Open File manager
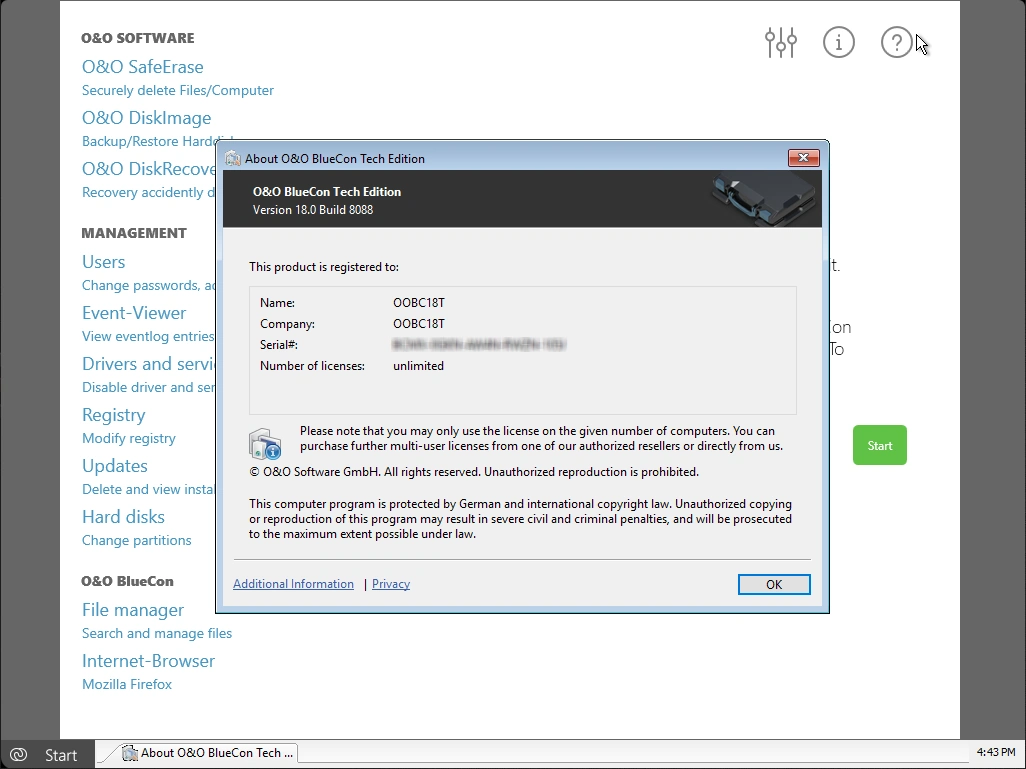1026x769 pixels. [133, 610]
